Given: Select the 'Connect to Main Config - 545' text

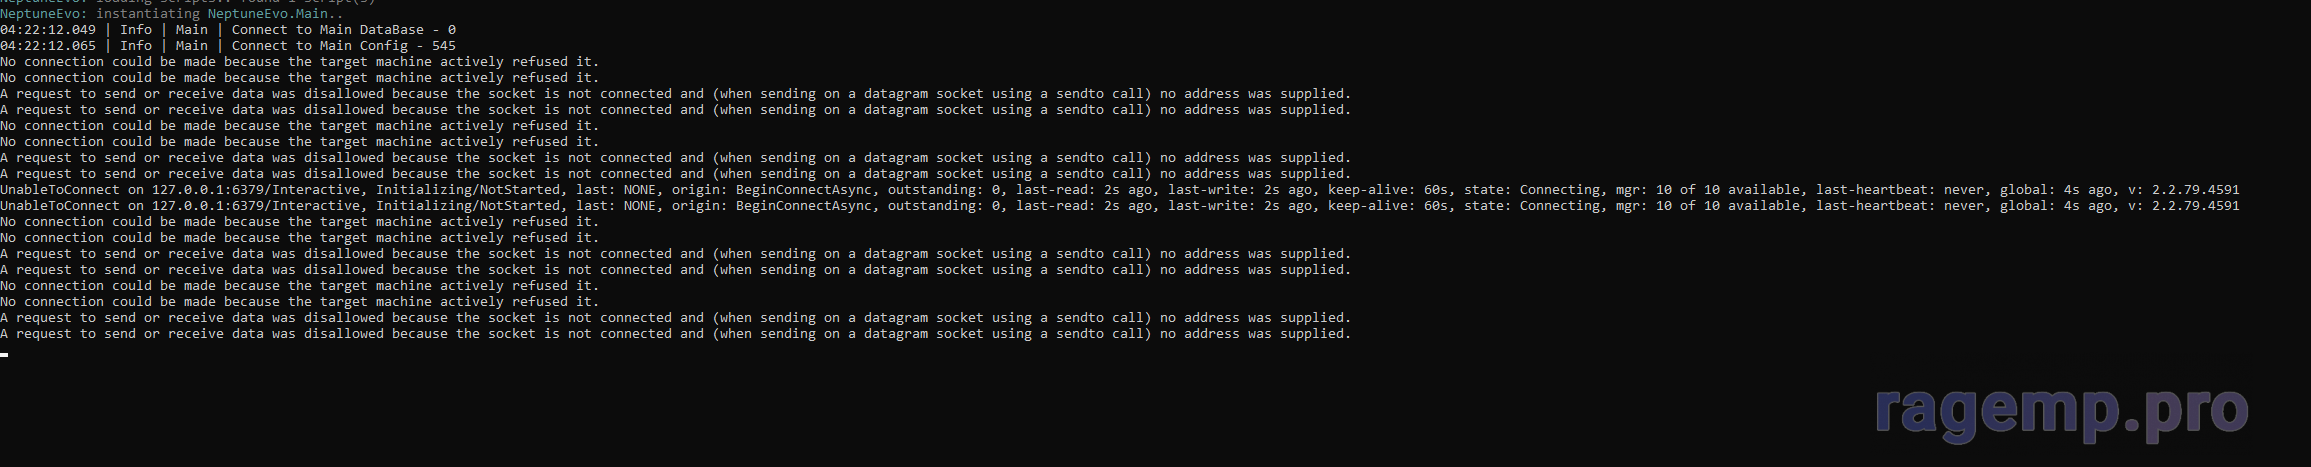Looking at the screenshot, I should 343,46.
